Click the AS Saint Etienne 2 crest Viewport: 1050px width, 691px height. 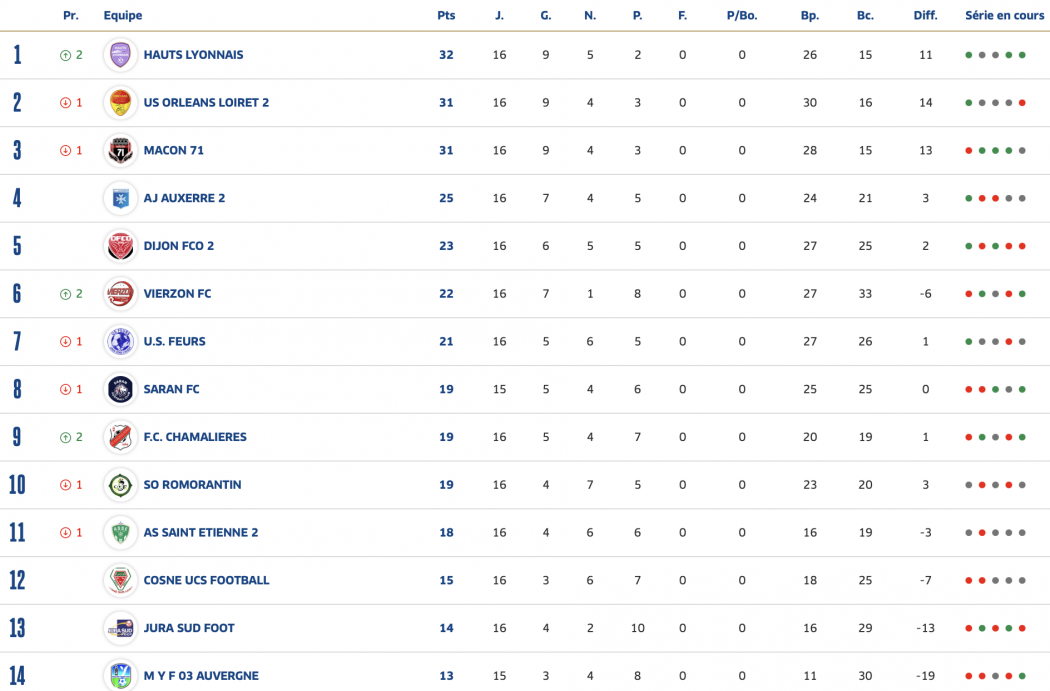pyautogui.click(x=120, y=533)
